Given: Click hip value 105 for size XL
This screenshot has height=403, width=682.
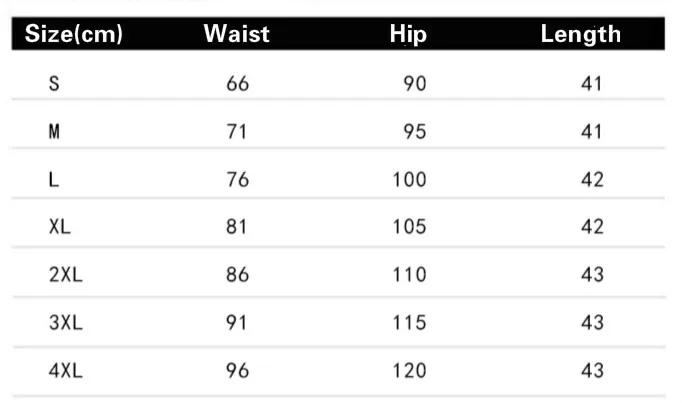Looking at the screenshot, I should [409, 227].
